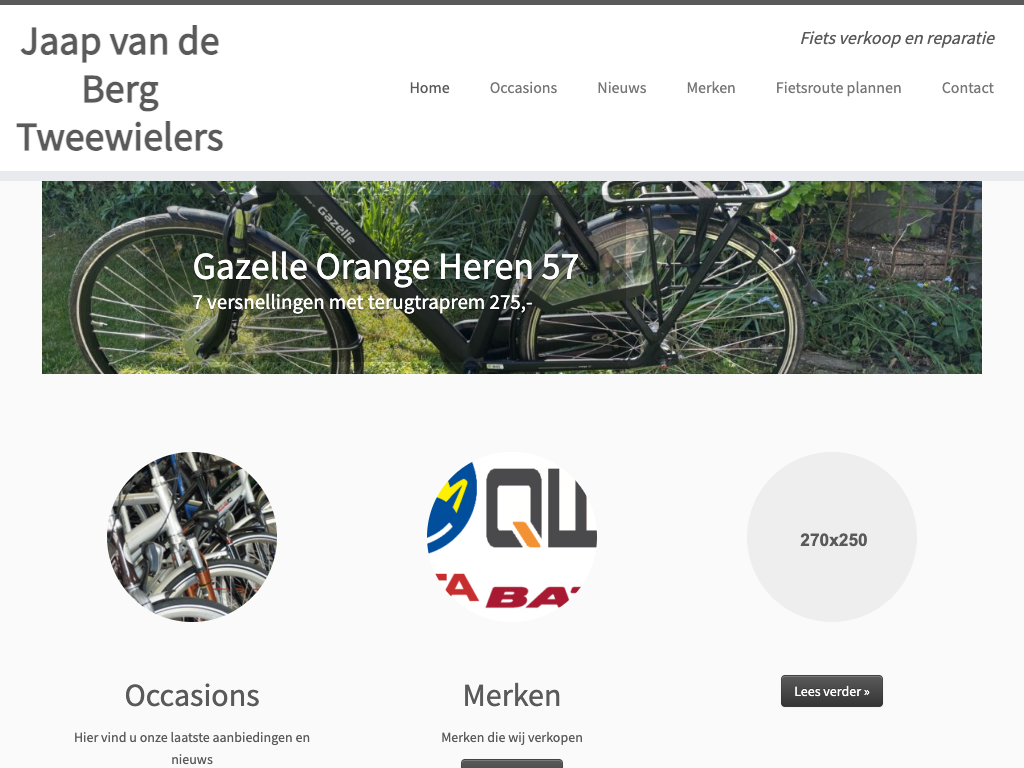The height and width of the screenshot is (768, 1024).
Task: Click the 270x250 placeholder circle
Action: 832,536
